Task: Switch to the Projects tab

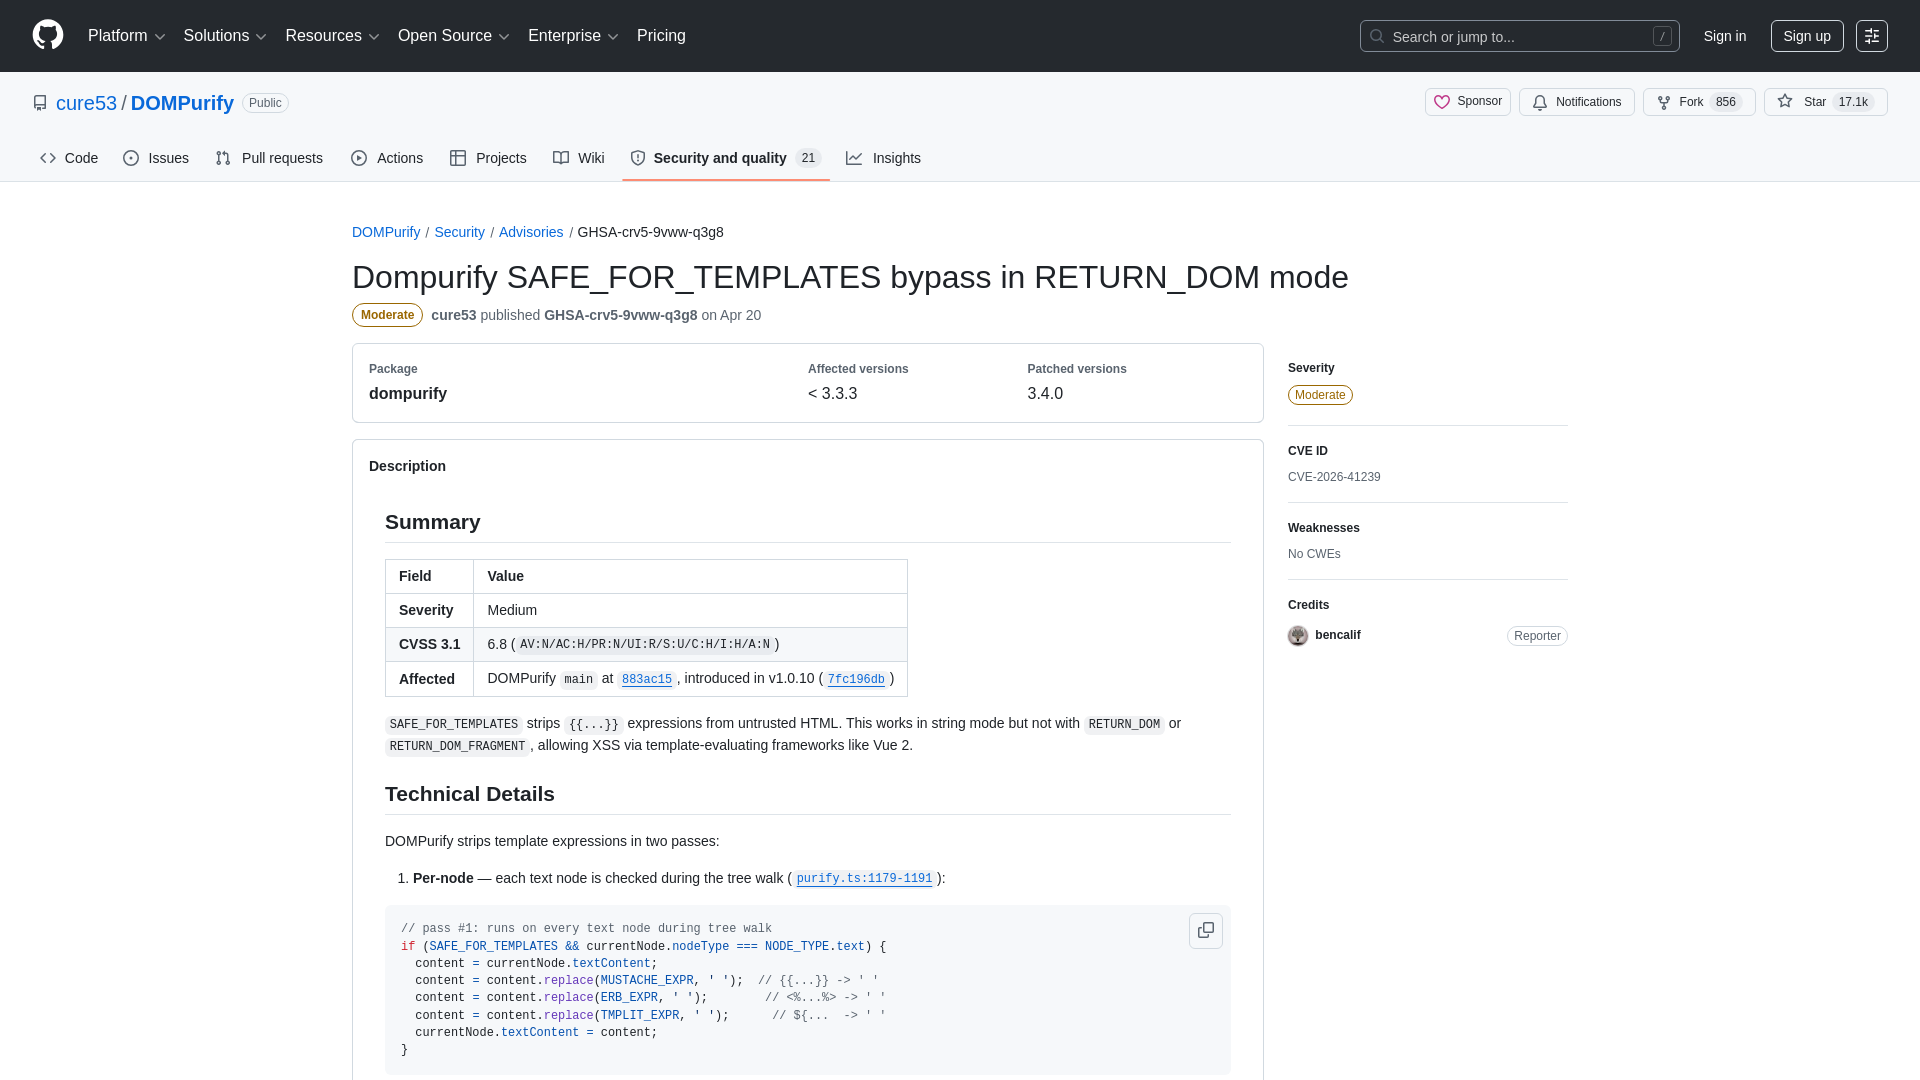Action: pyautogui.click(x=488, y=158)
